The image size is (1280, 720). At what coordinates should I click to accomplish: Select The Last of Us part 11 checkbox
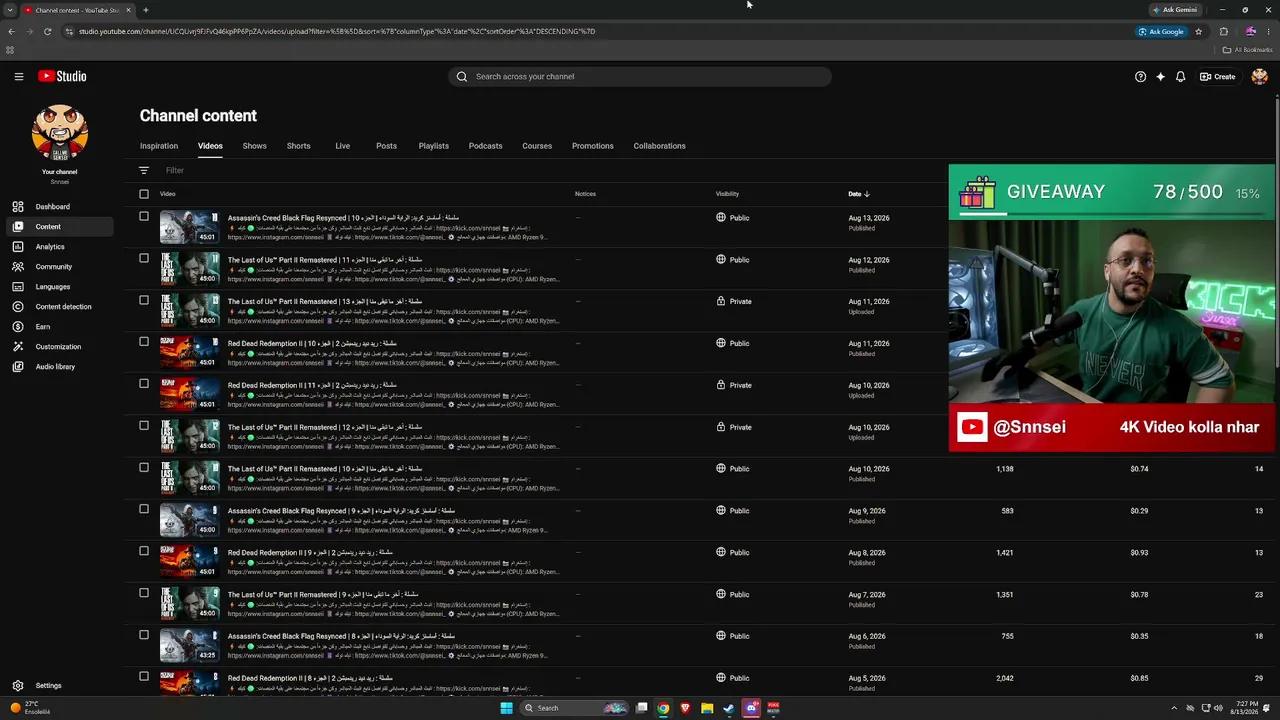click(x=144, y=258)
